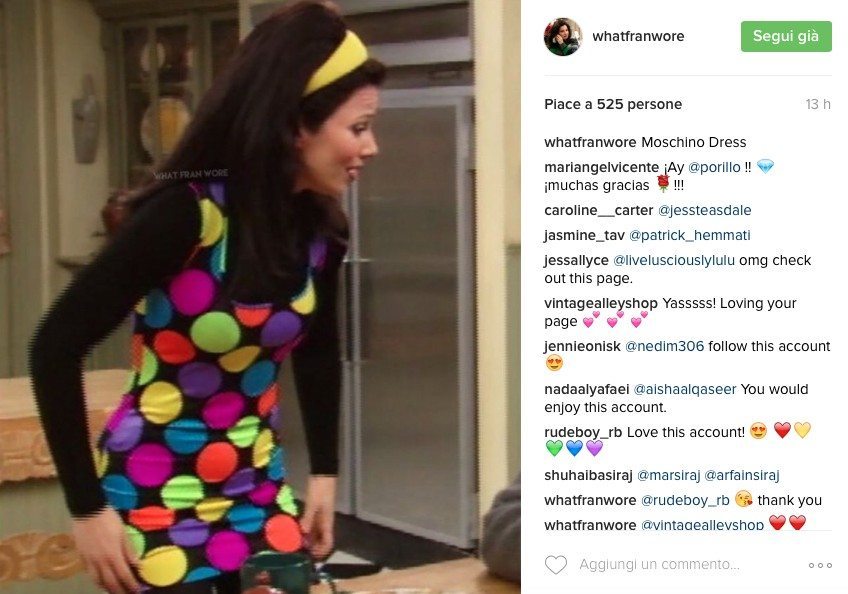The width and height of the screenshot is (848, 594).
Task: Open the @nedim306 mention
Action: 664,346
